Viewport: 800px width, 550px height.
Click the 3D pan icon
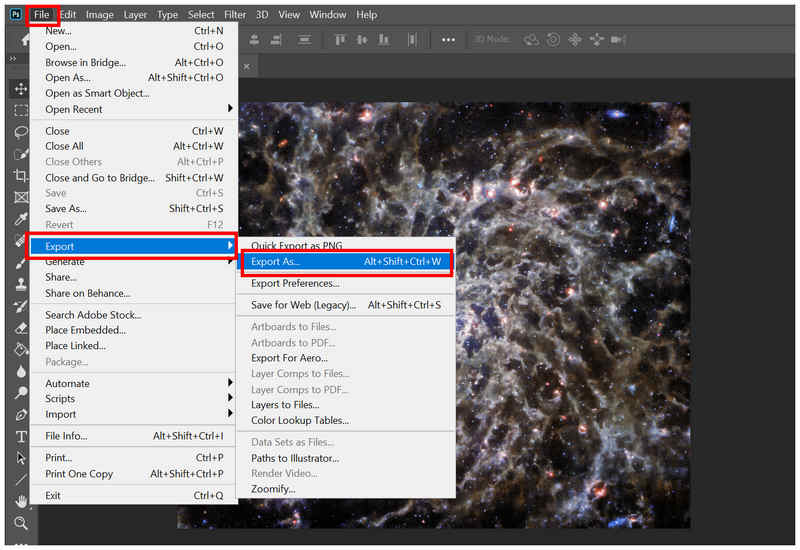coord(574,40)
